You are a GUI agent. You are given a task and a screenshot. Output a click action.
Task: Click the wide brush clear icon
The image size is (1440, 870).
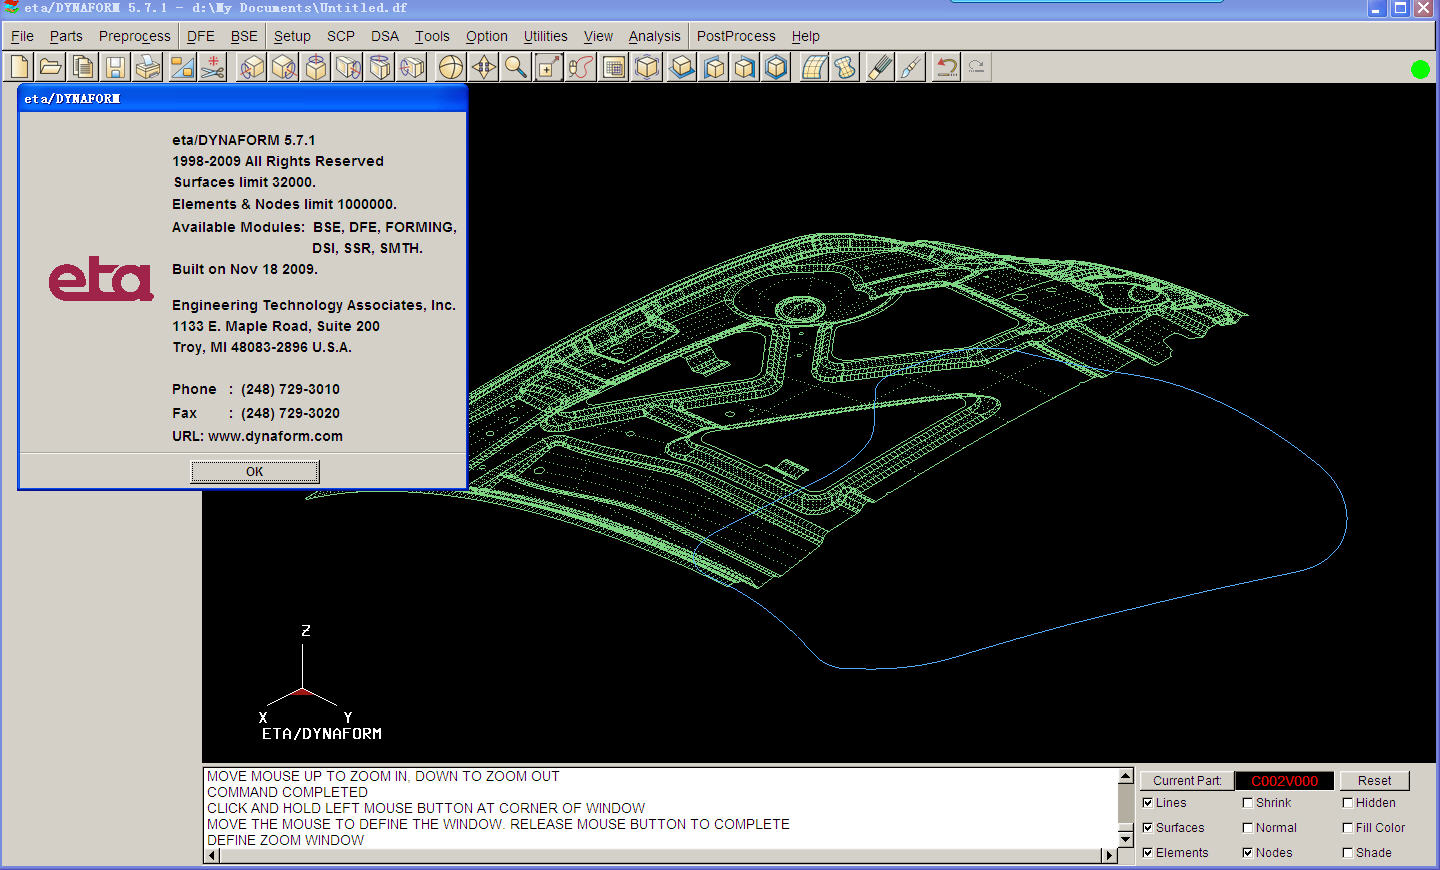click(880, 67)
